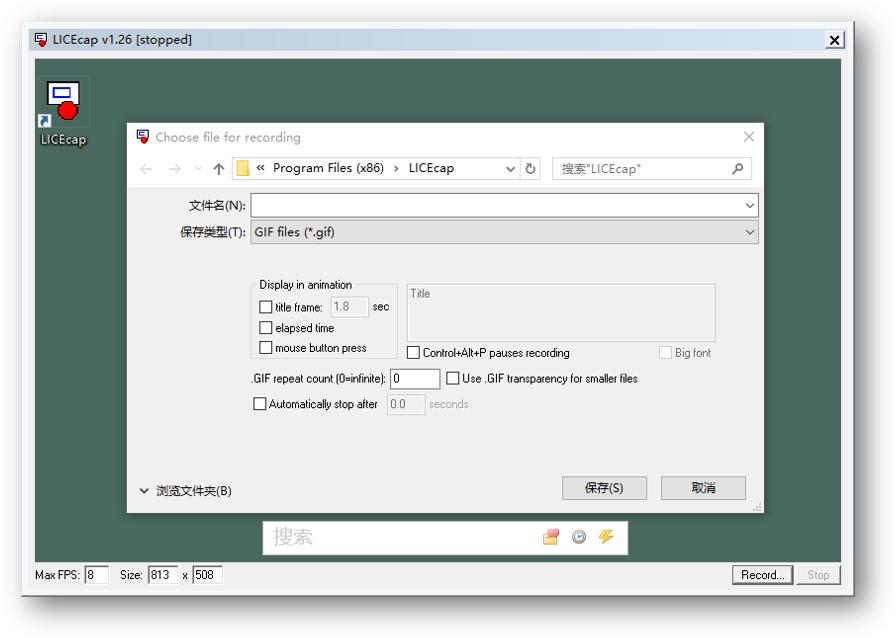Viewport: 896px width, 638px height.
Task: Open the LICEcap desktop shortcut icon
Action: point(63,113)
